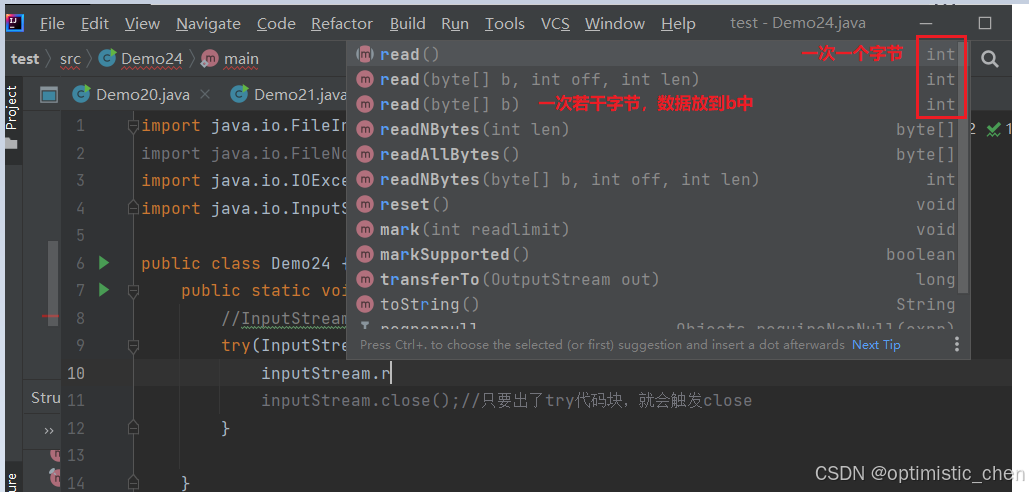The width and height of the screenshot is (1029, 492).
Task: Click the fold end marker at line 12
Action: [x=133, y=428]
